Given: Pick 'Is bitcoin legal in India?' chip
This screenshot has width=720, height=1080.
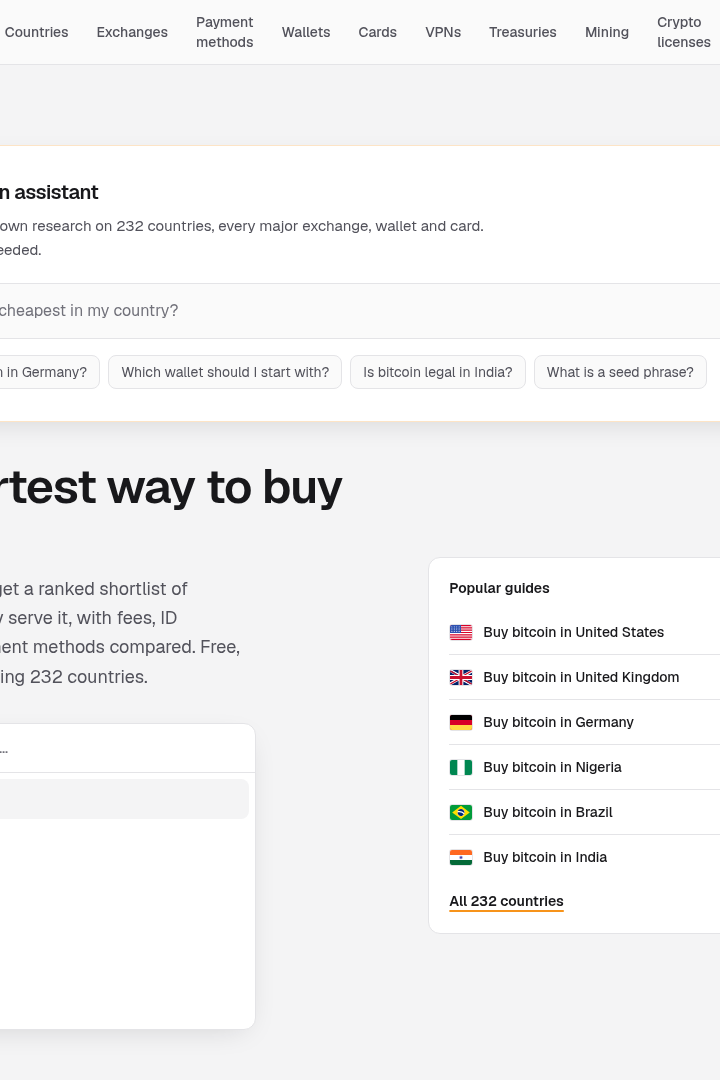Looking at the screenshot, I should click(x=438, y=372).
